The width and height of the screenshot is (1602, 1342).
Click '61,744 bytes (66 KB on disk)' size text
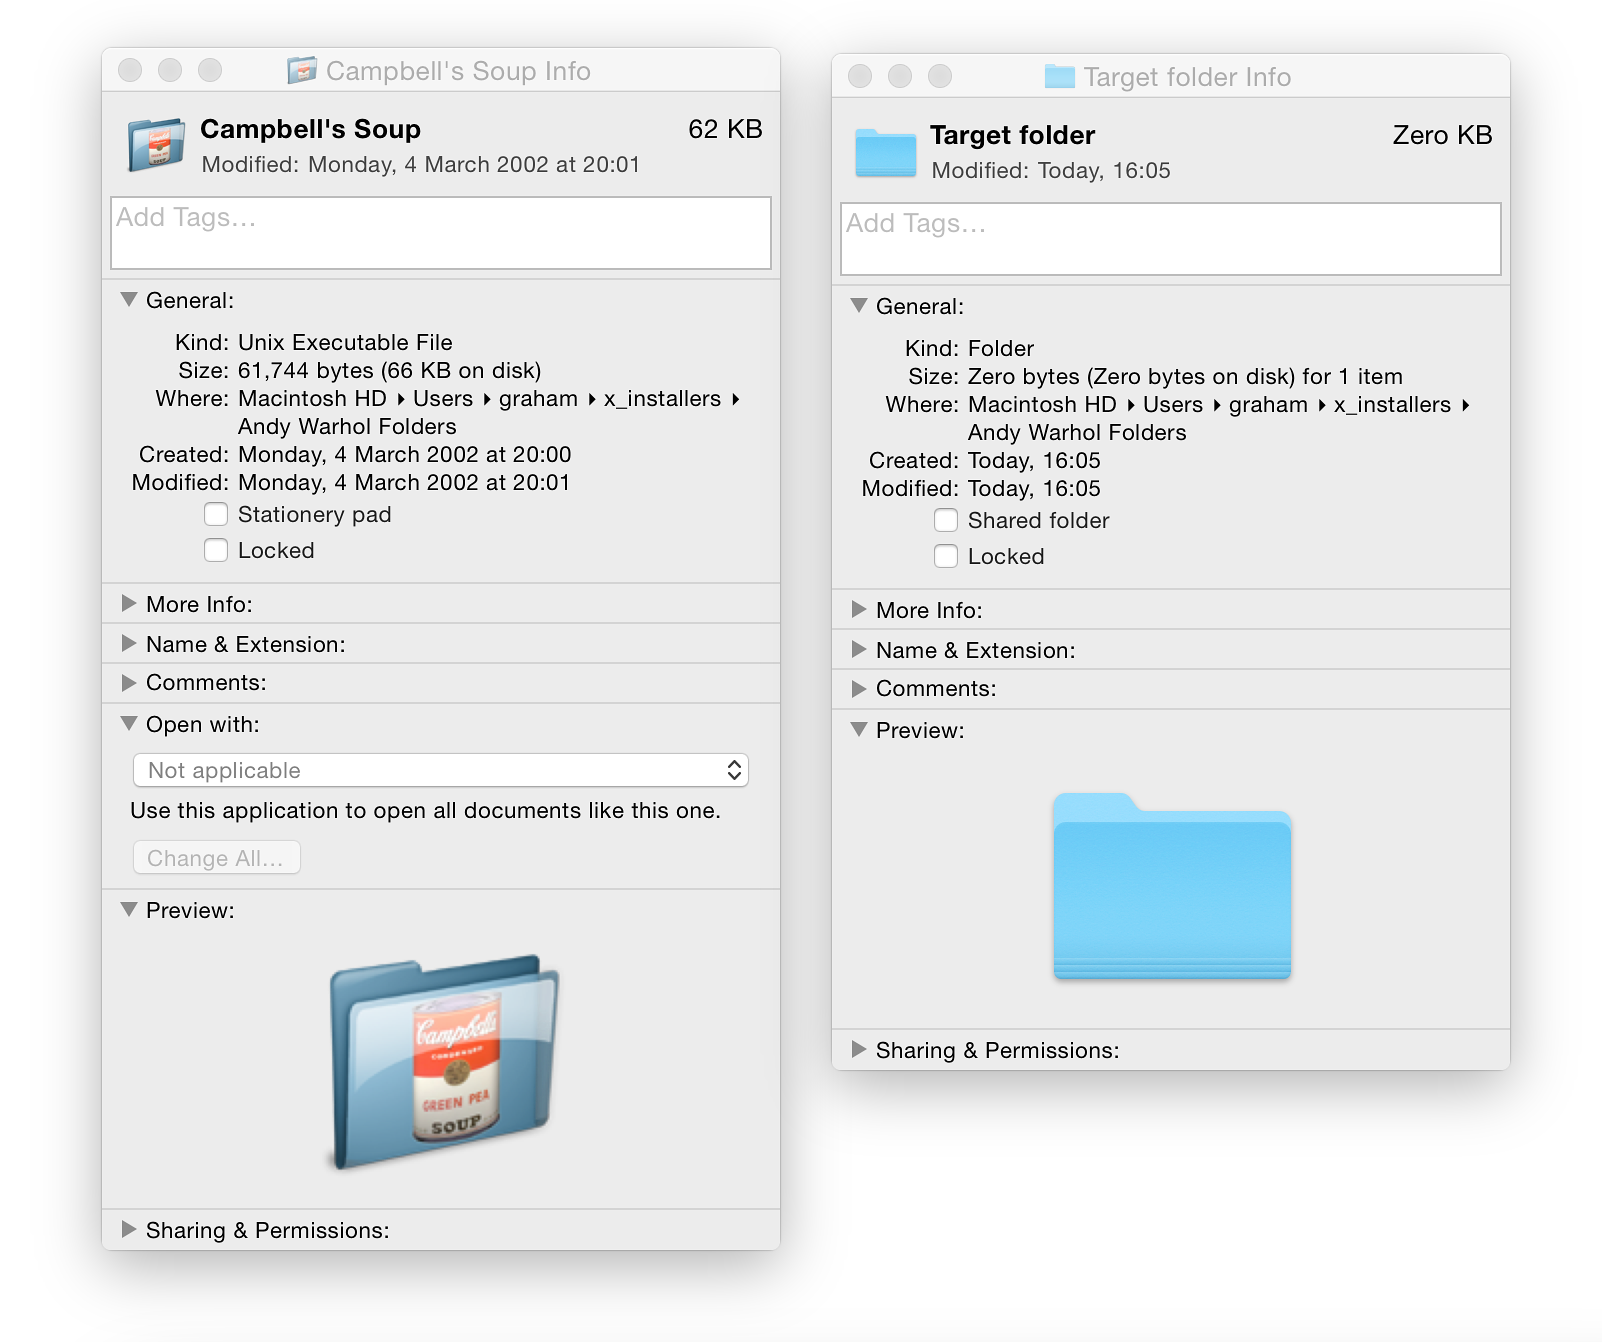coord(390,370)
